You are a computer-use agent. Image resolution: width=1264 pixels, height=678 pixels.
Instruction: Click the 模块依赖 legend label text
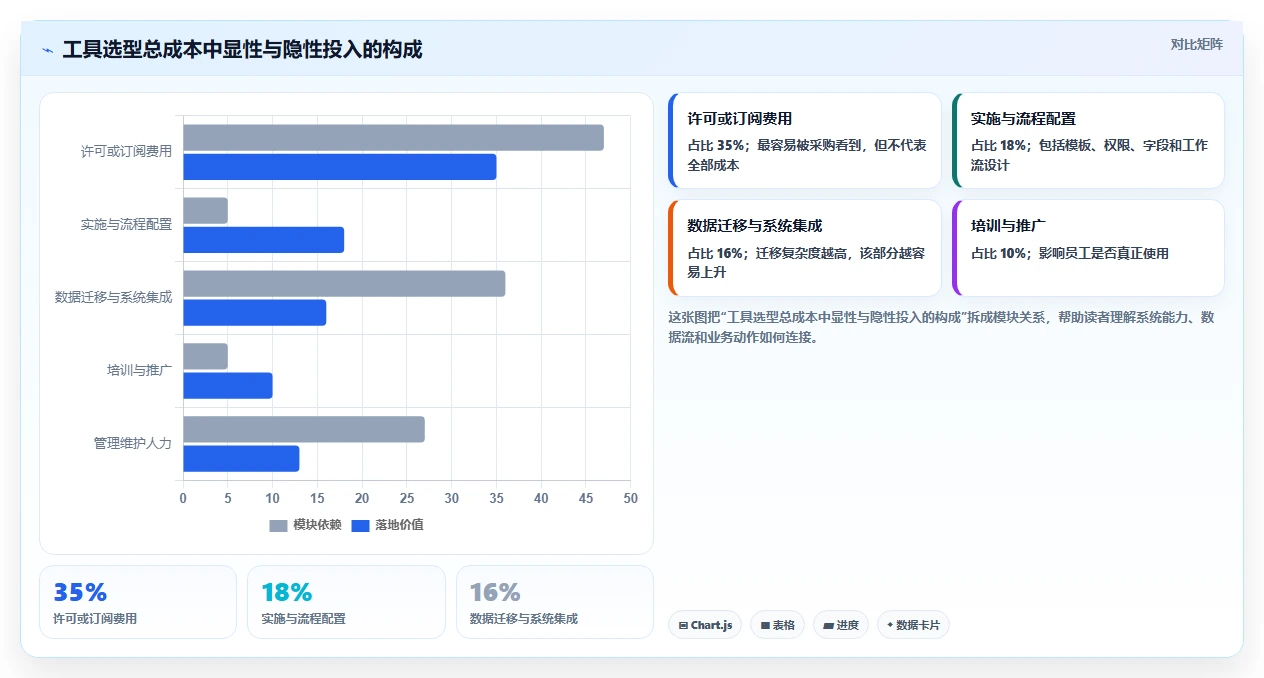[317, 525]
